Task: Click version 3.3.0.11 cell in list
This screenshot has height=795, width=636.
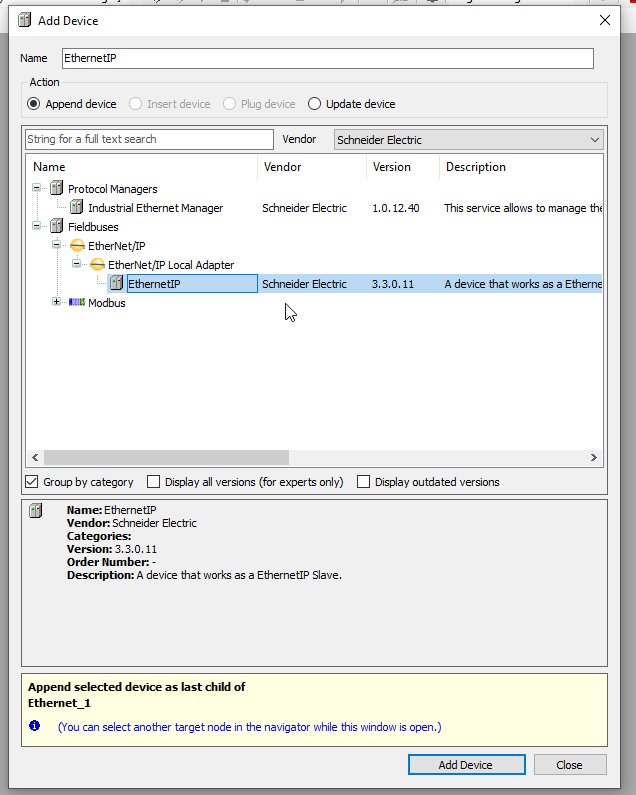Action: 393,284
